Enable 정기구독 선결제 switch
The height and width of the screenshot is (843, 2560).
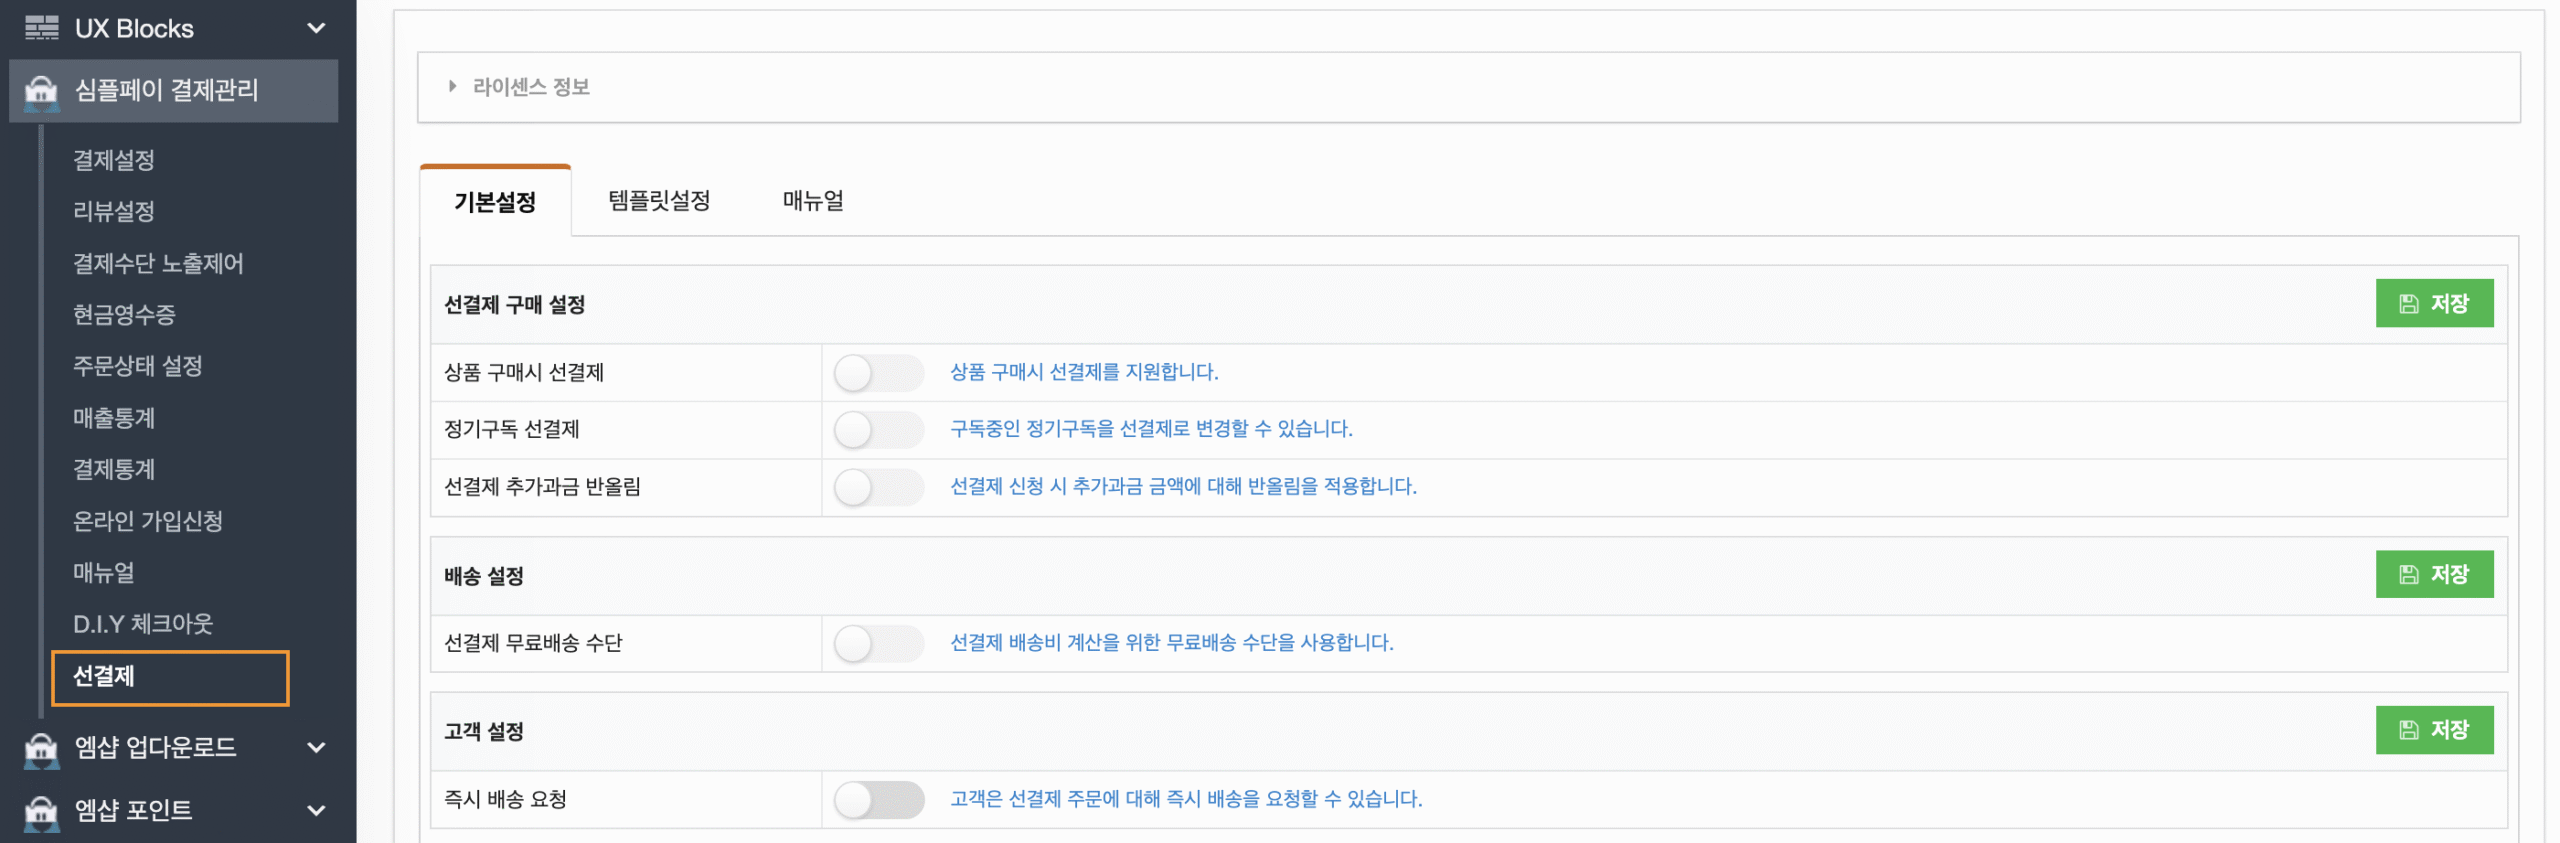[879, 430]
